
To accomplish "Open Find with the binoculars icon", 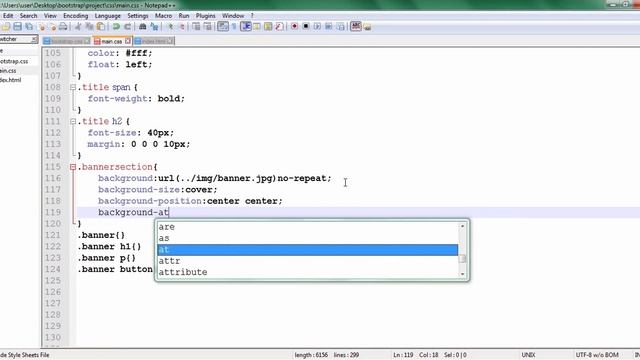I will pyautogui.click(x=142, y=27).
